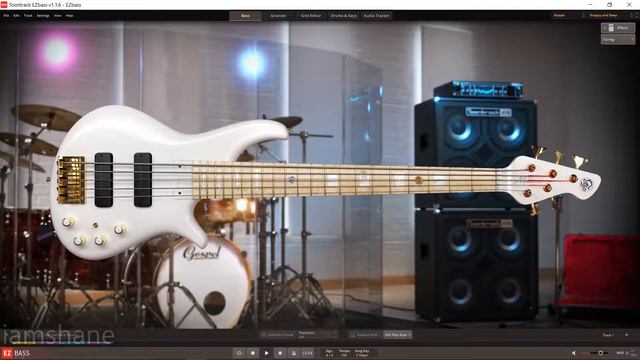The height and width of the screenshot is (360, 640).
Task: Open the Song Key setting
Action: pos(362,353)
